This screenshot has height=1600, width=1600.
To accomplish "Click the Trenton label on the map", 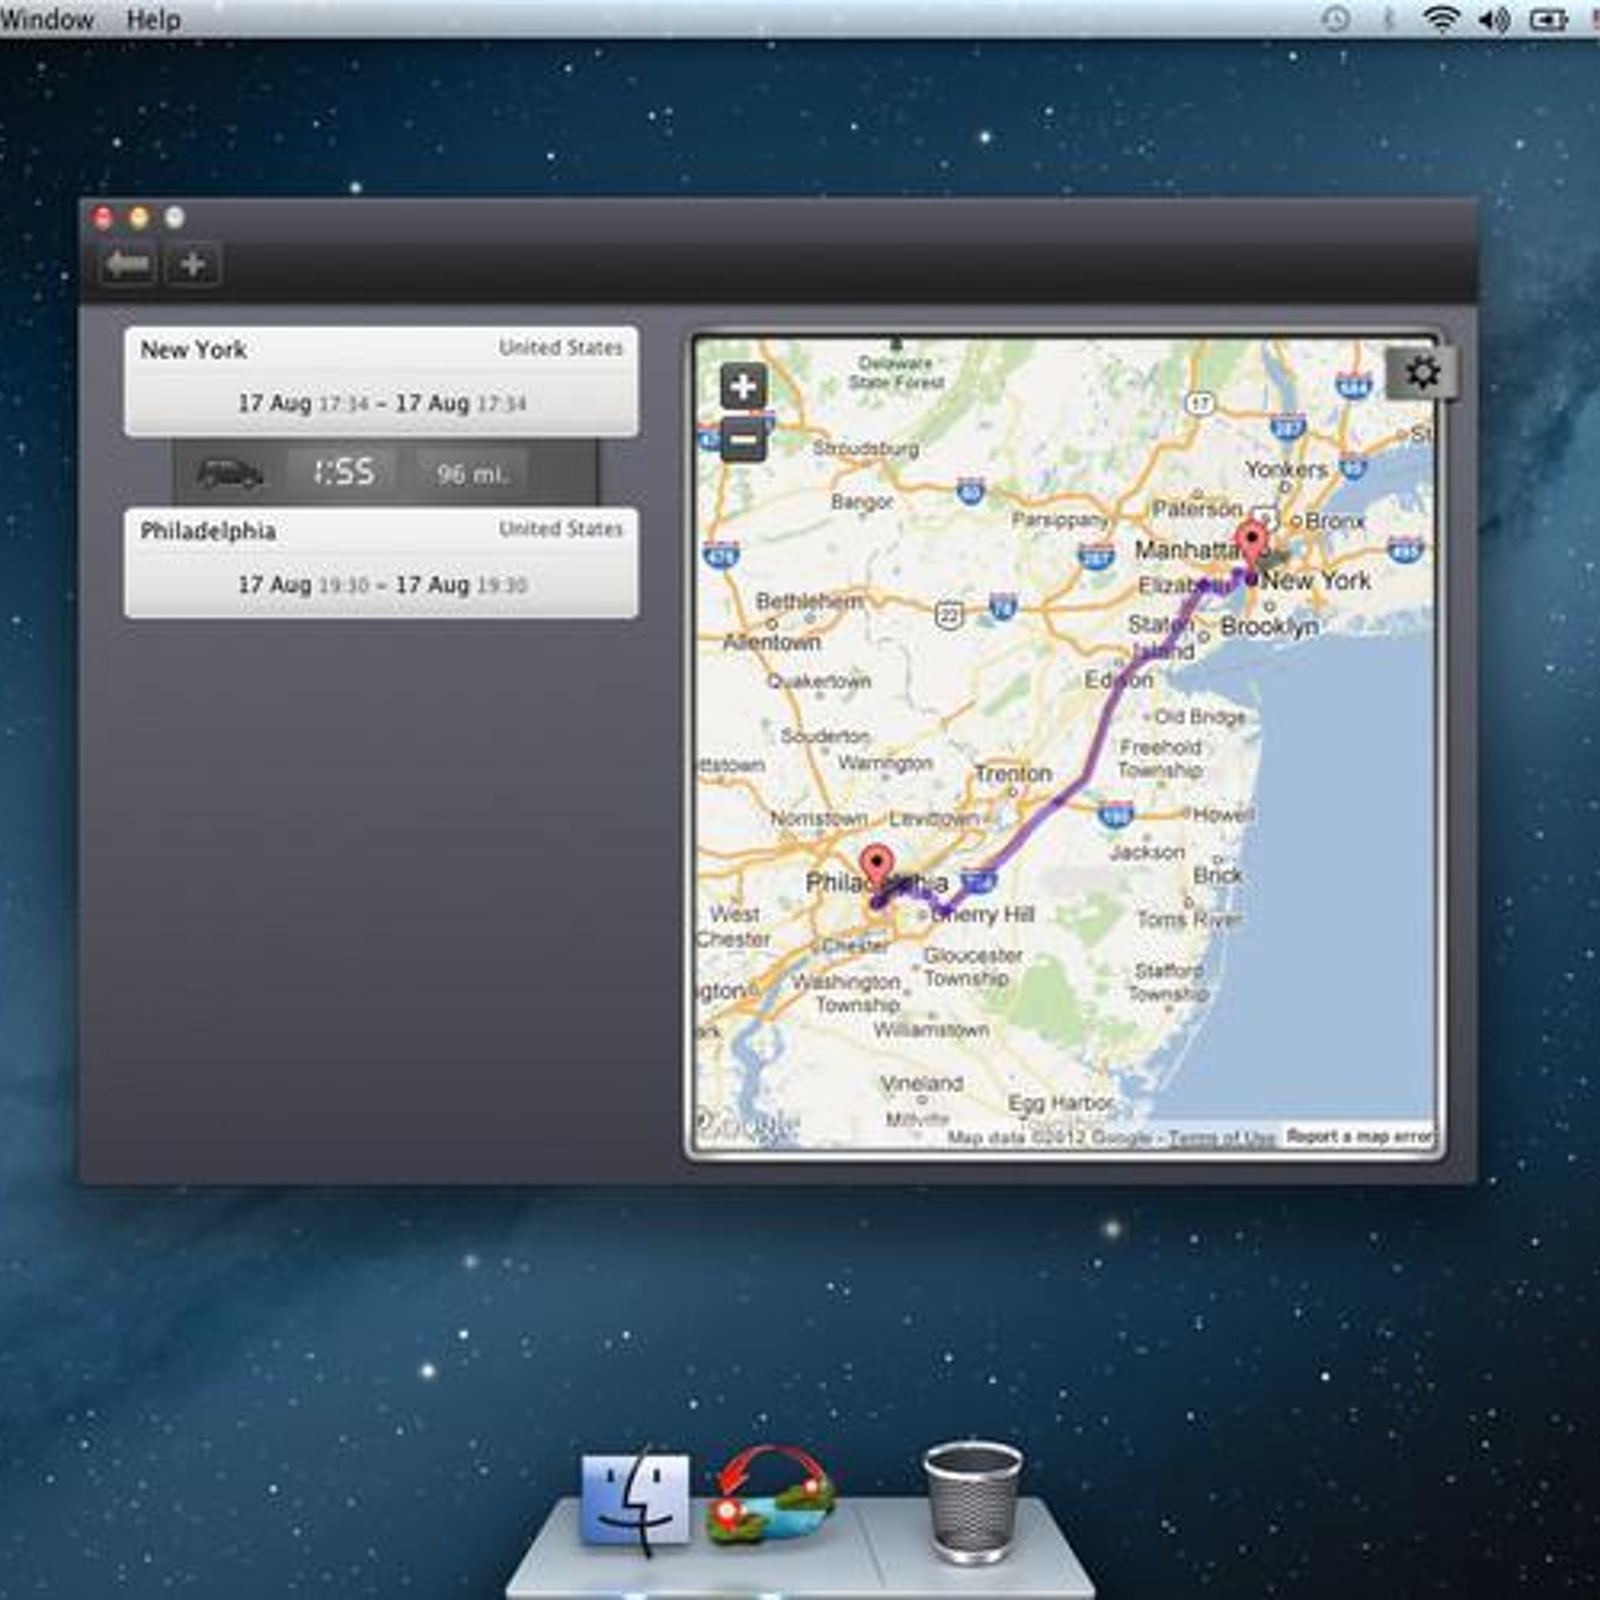I will pyautogui.click(x=1013, y=773).
